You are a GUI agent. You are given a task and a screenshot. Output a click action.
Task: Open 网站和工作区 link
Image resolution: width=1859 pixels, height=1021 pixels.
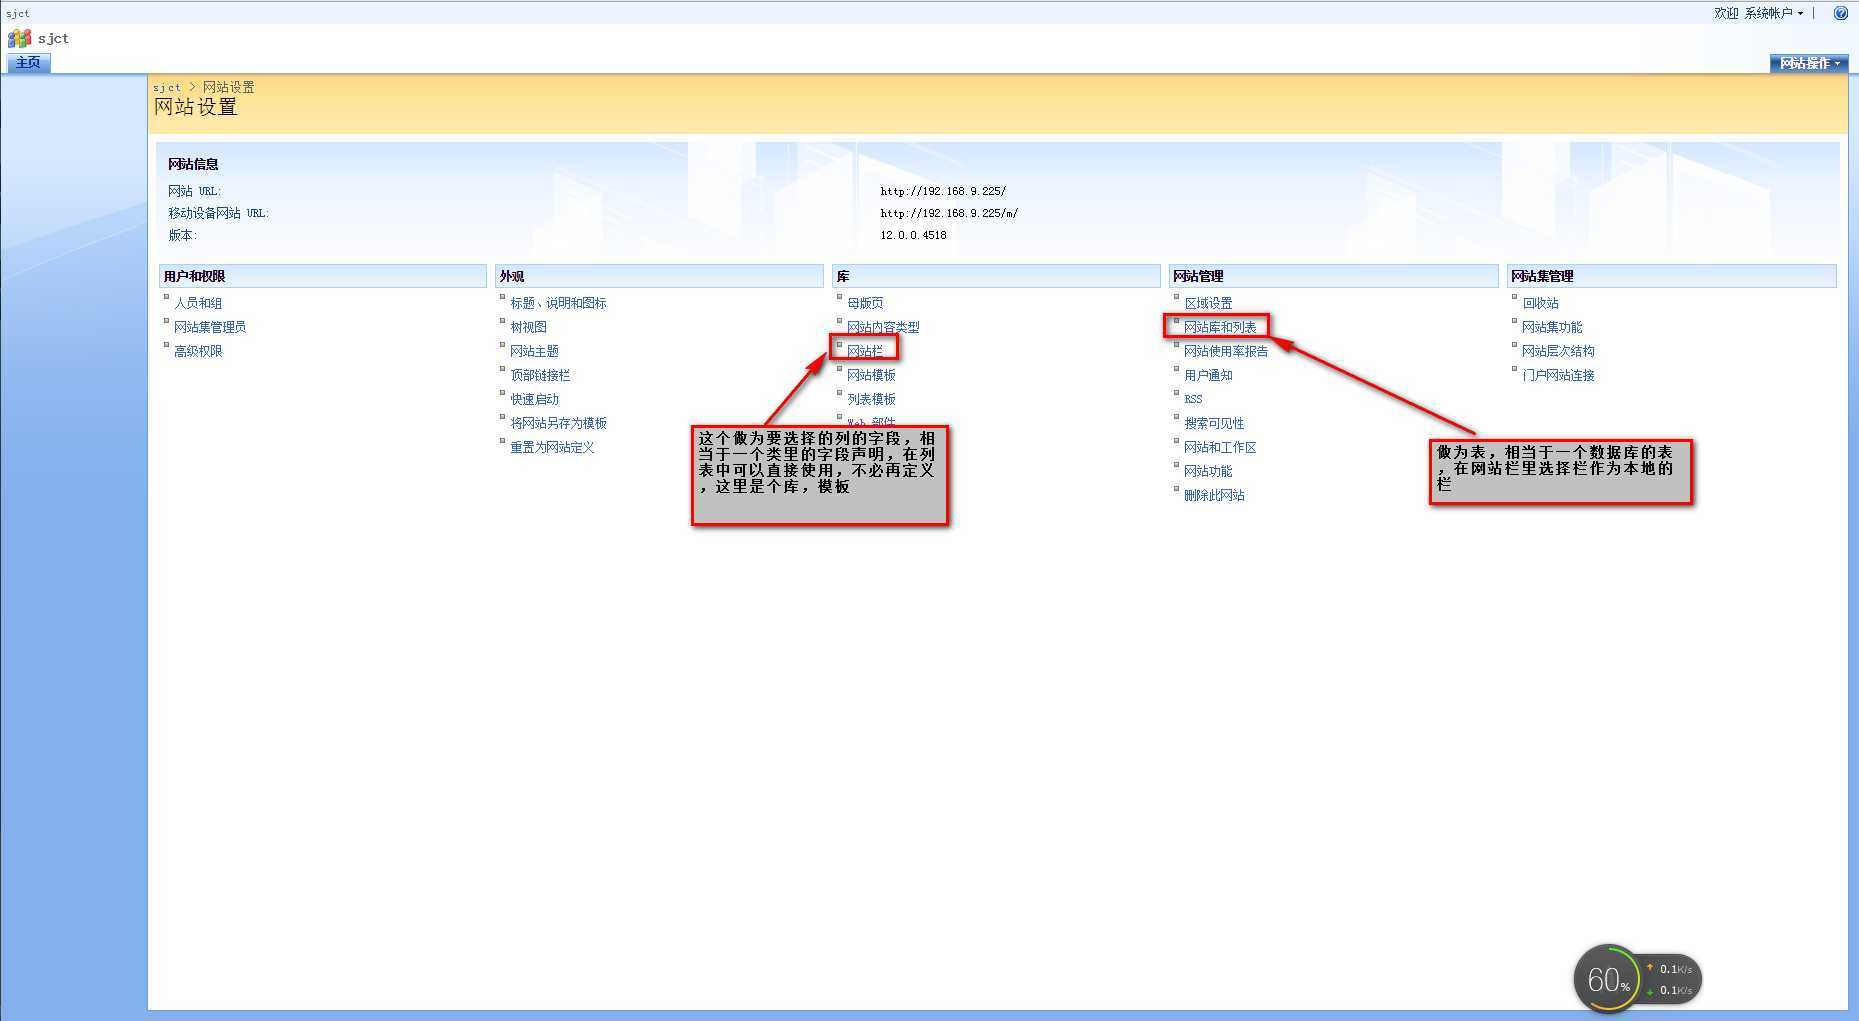pos(1220,447)
